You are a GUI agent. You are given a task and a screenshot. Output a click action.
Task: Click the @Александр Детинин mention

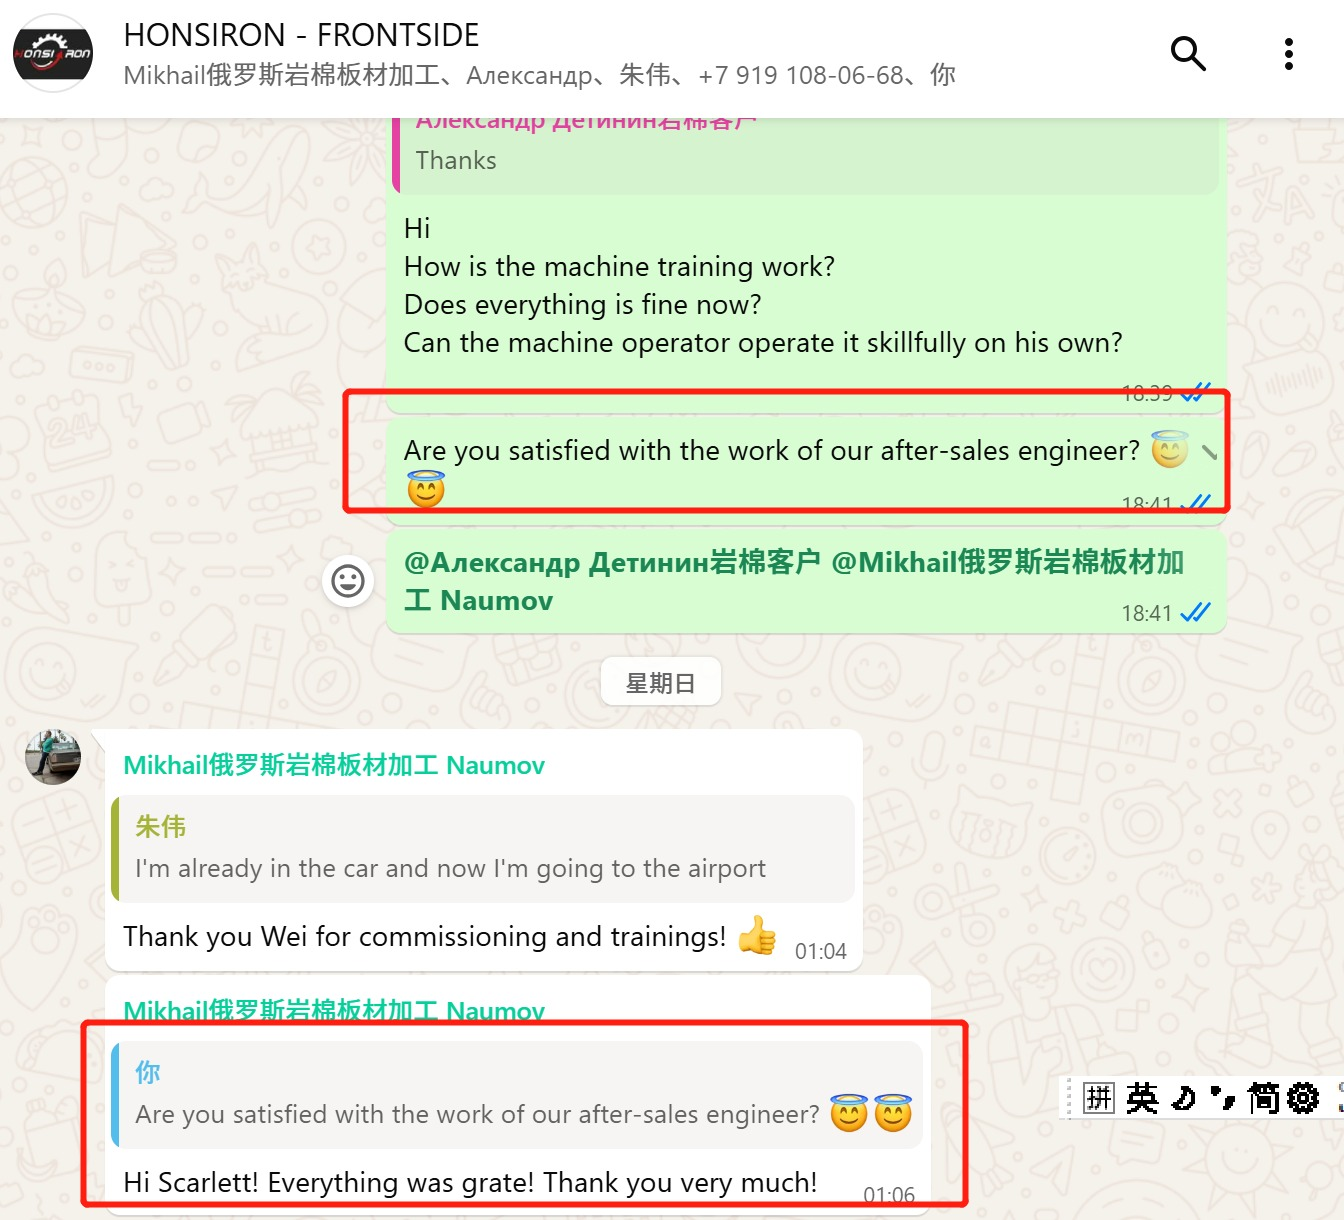(x=612, y=562)
